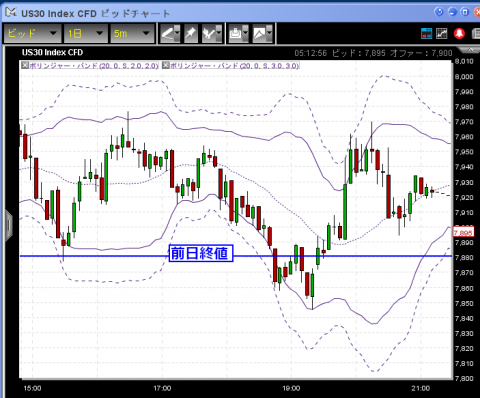This screenshot has width=480, height=398.
Task: Open the red alert bell icon
Action: tap(459, 33)
